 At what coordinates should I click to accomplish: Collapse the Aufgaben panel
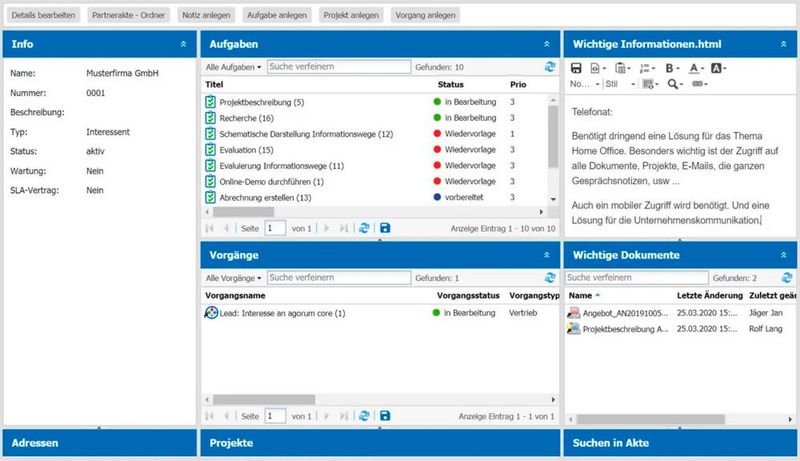click(546, 44)
